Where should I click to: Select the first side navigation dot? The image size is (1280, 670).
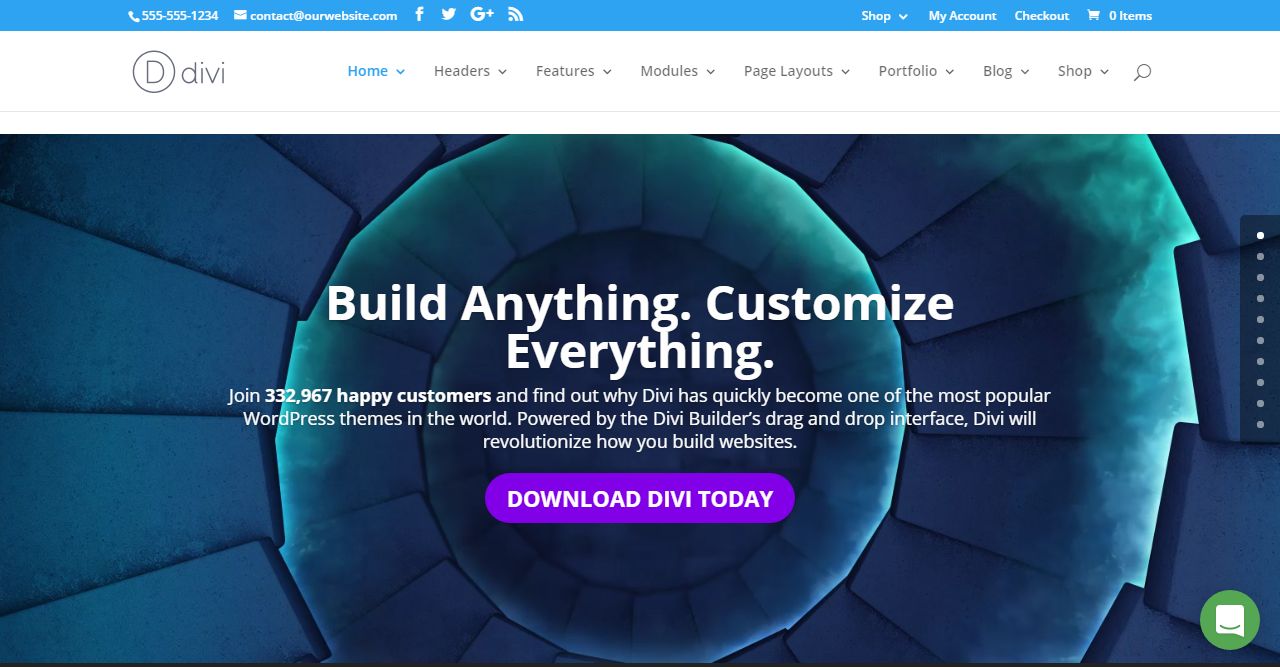tap(1260, 236)
